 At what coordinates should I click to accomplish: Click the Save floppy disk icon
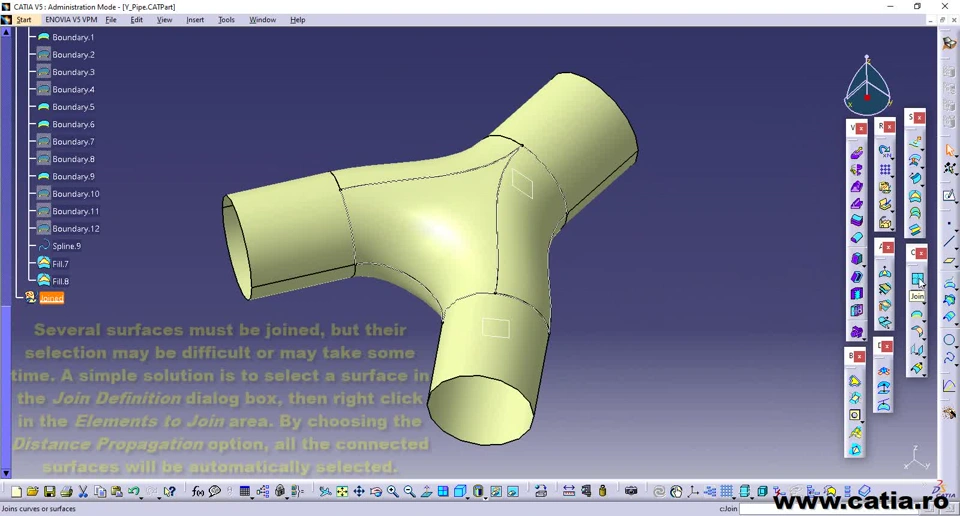(50, 491)
